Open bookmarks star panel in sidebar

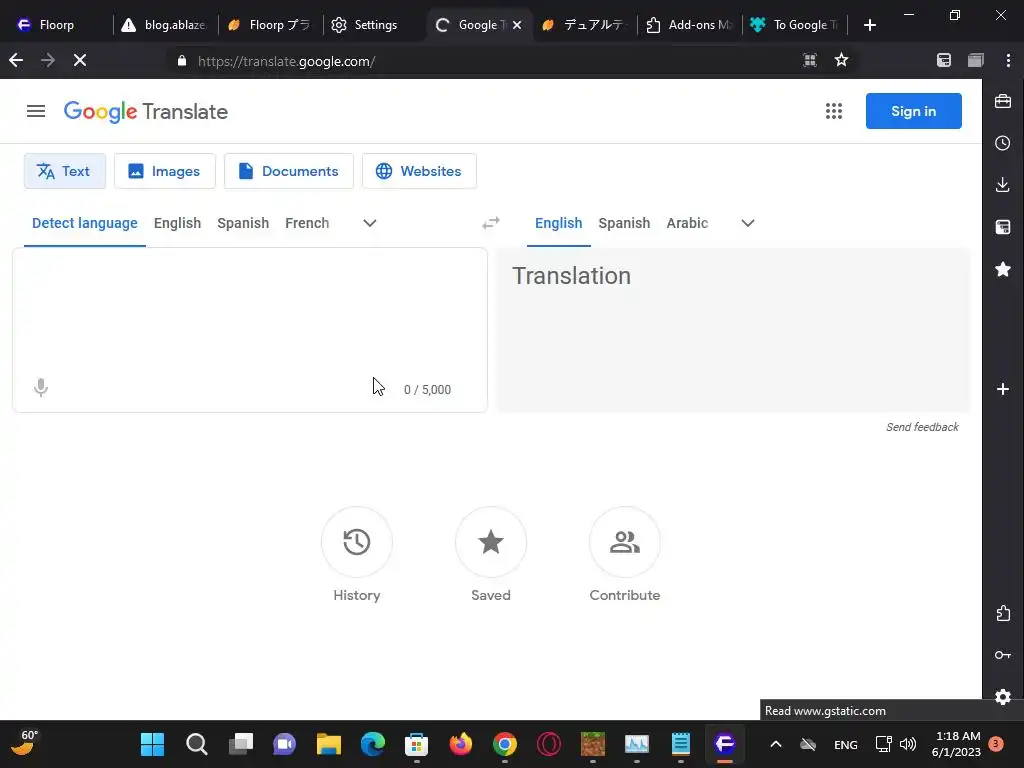pyautogui.click(x=1003, y=269)
